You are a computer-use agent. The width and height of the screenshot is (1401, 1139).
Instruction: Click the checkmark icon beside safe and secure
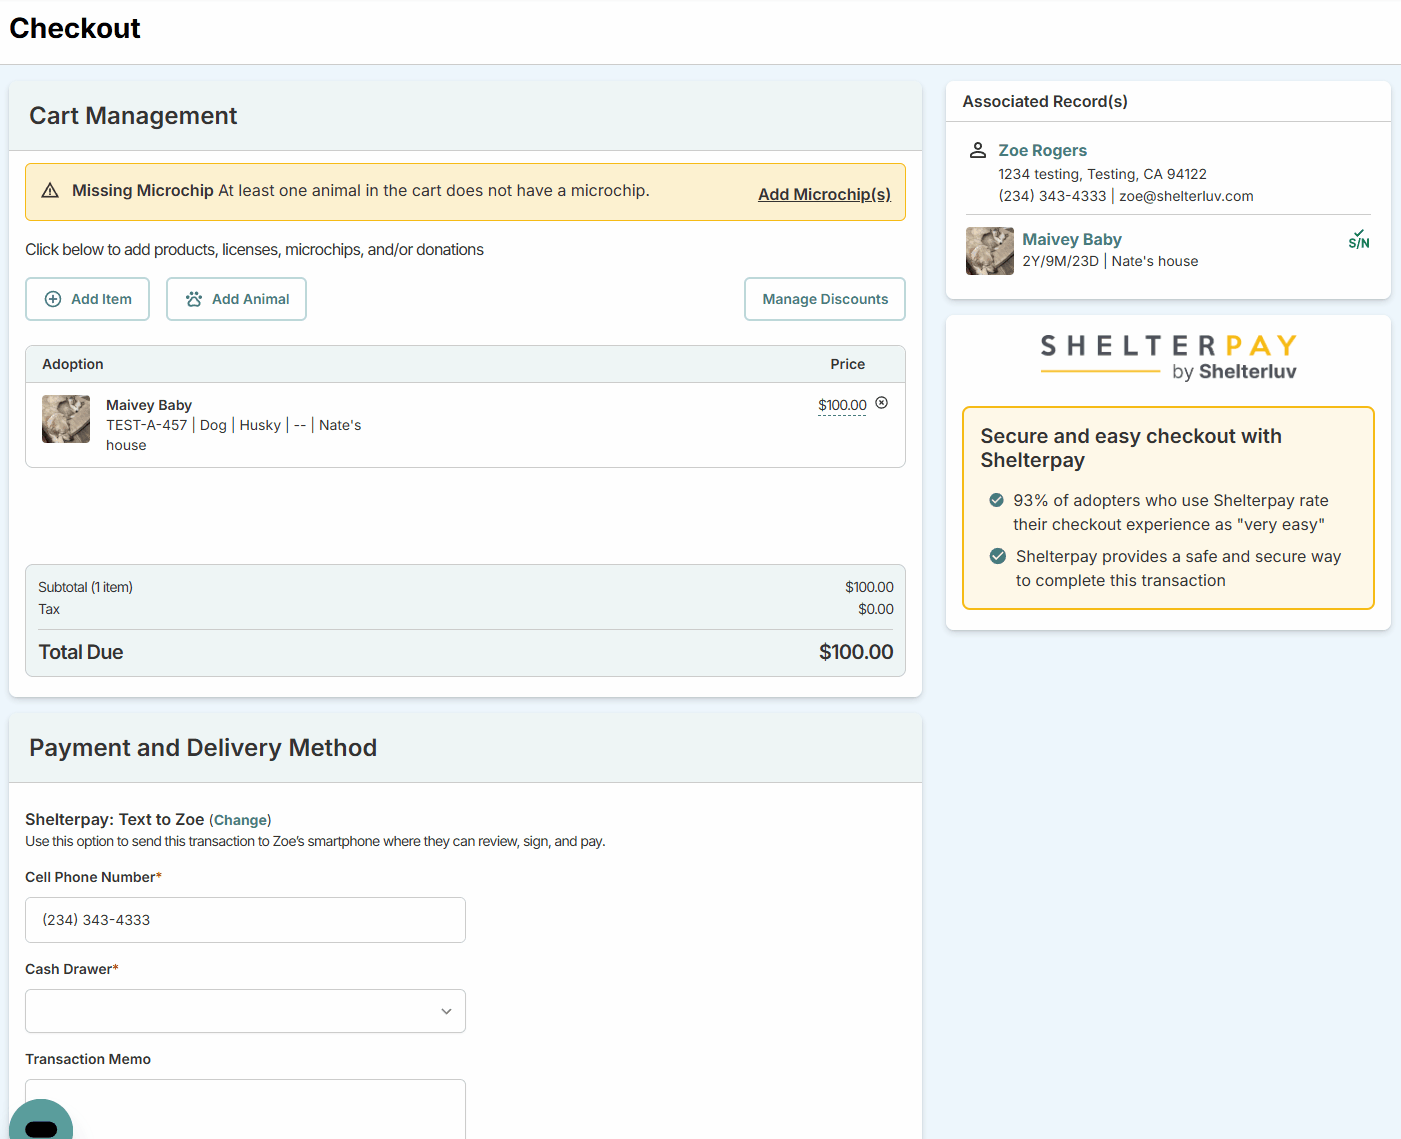[x=997, y=556]
